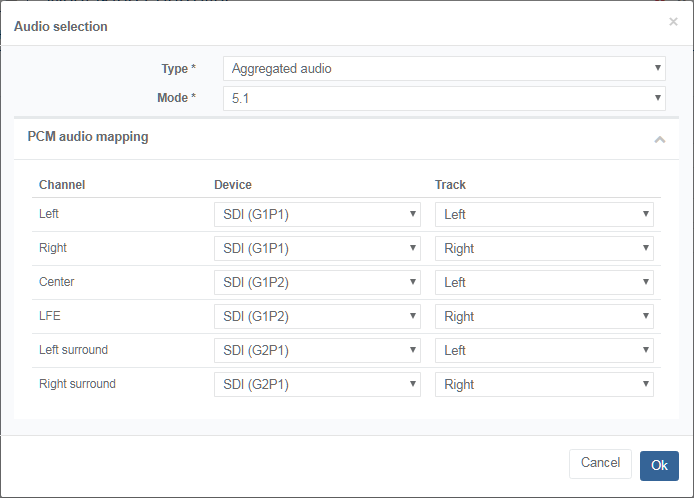This screenshot has height=499, width=695.
Task: Open Device dropdown for Right surround channel
Action: 317,384
